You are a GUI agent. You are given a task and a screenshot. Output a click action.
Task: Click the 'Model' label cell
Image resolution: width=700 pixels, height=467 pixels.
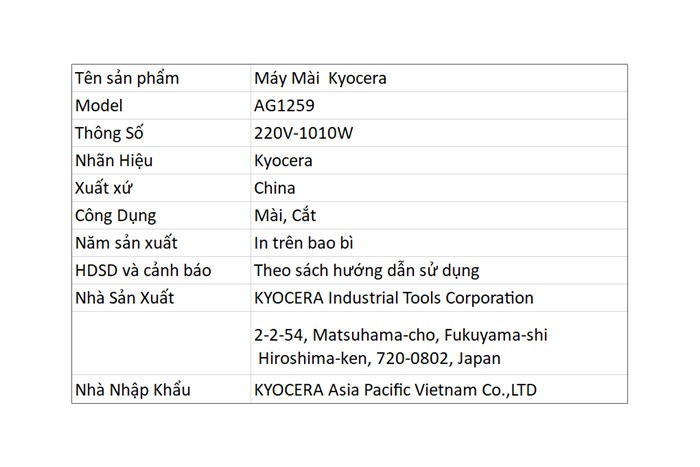pyautogui.click(x=161, y=106)
